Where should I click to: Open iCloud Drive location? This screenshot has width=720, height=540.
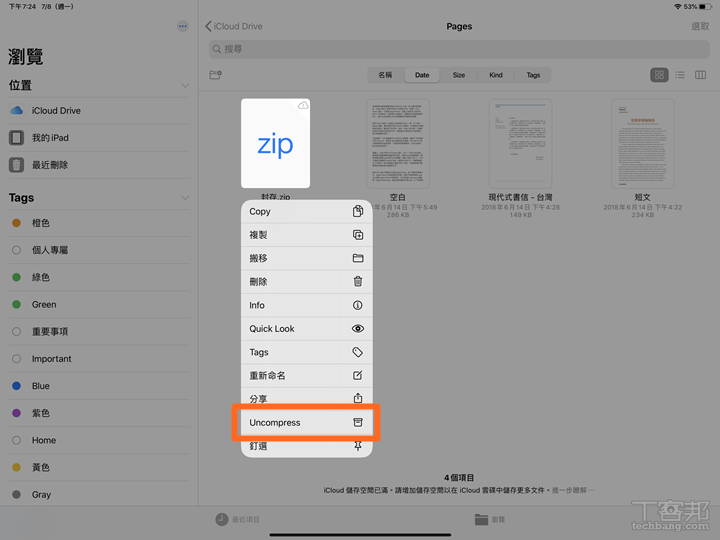click(x=99, y=111)
